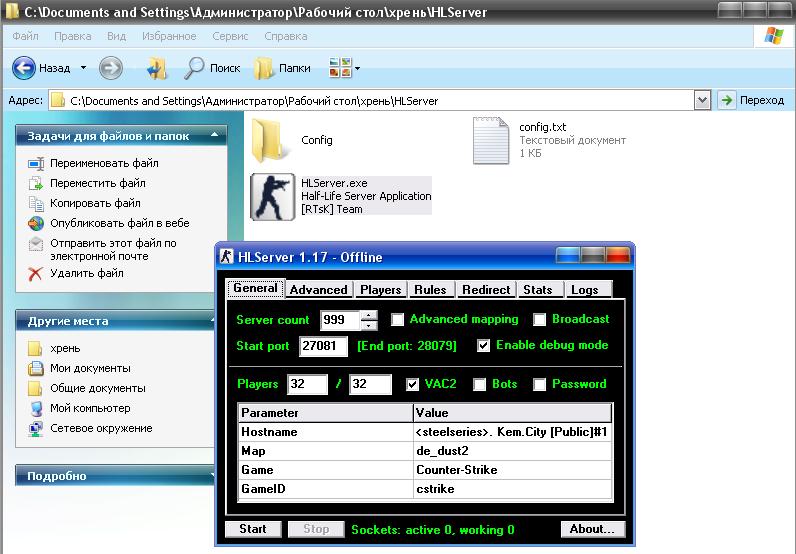796x554 pixels.
Task: Open the Избранное menu
Action: [x=169, y=36]
